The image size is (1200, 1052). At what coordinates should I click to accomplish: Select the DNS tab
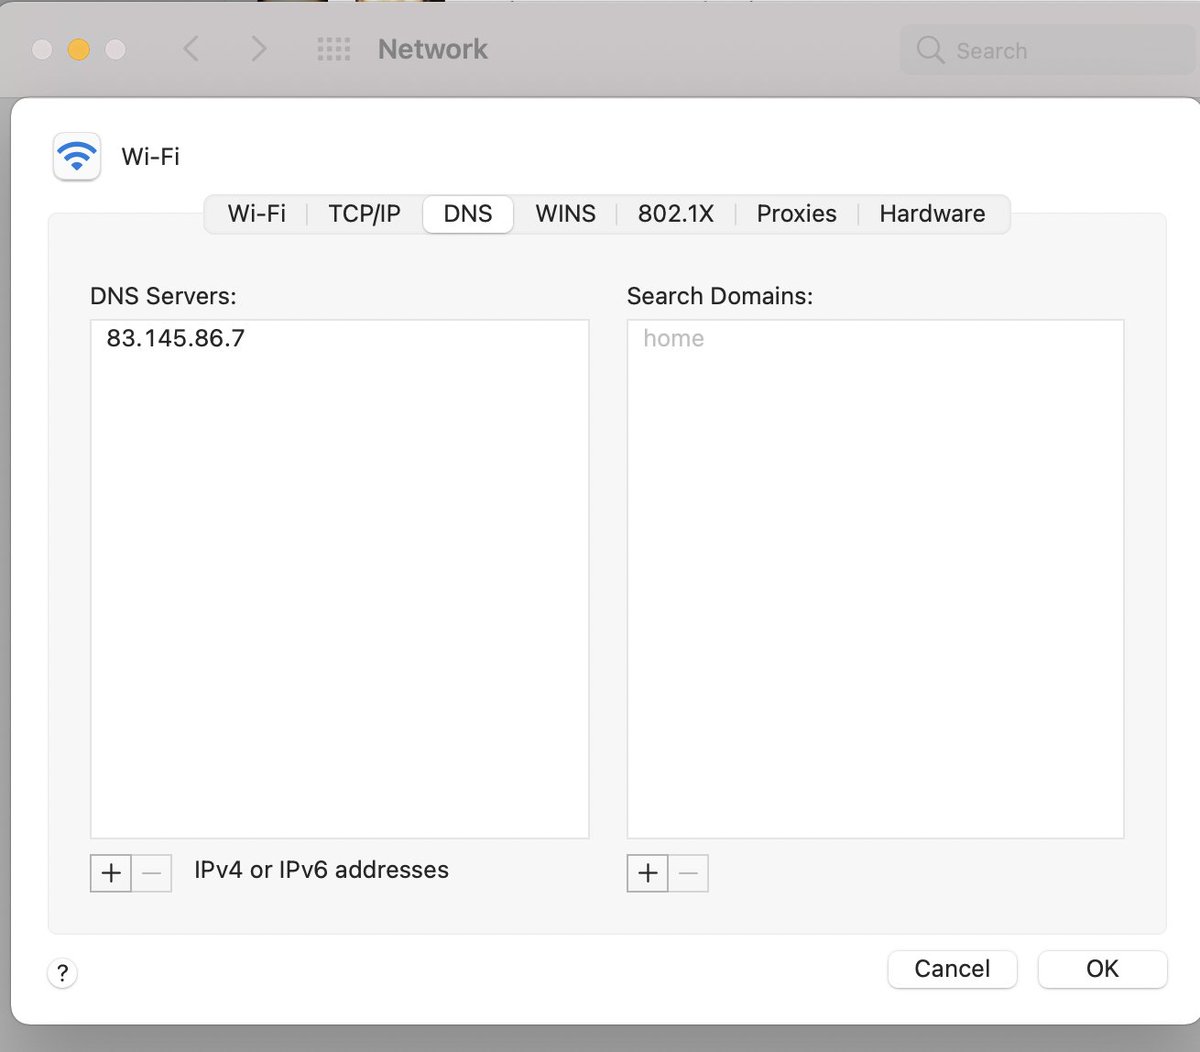(468, 214)
